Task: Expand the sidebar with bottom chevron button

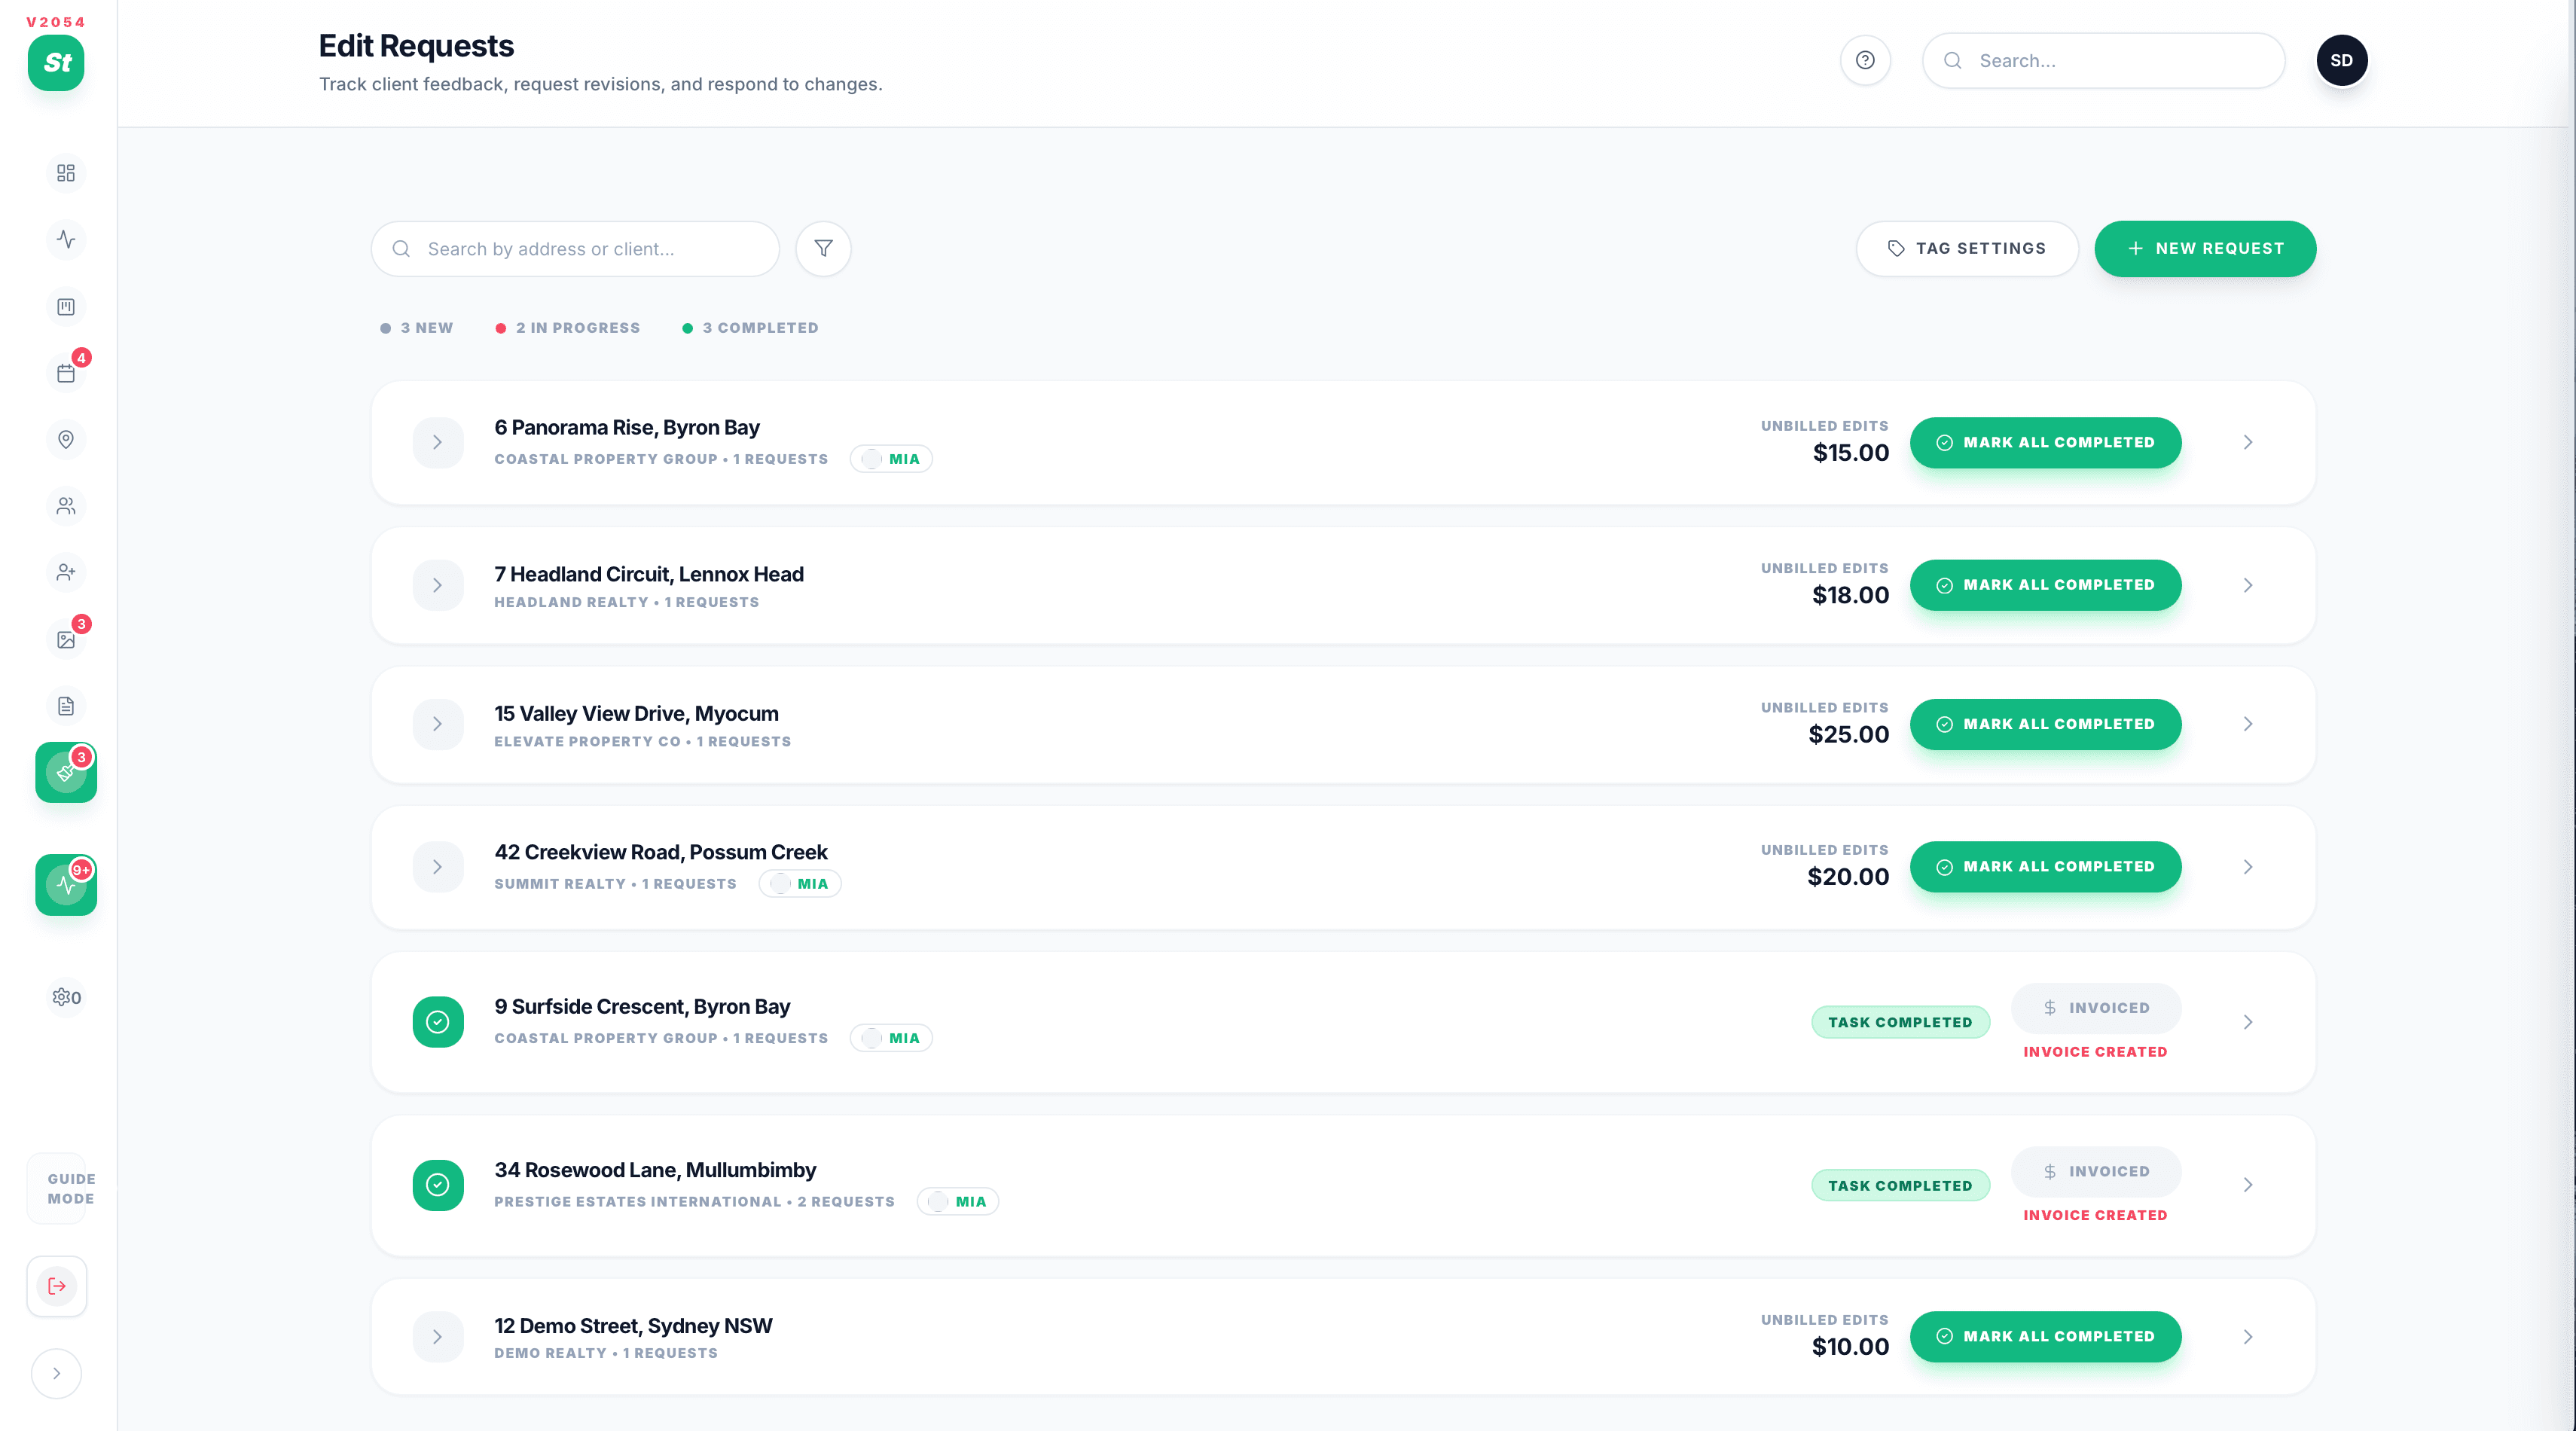Action: [x=57, y=1373]
